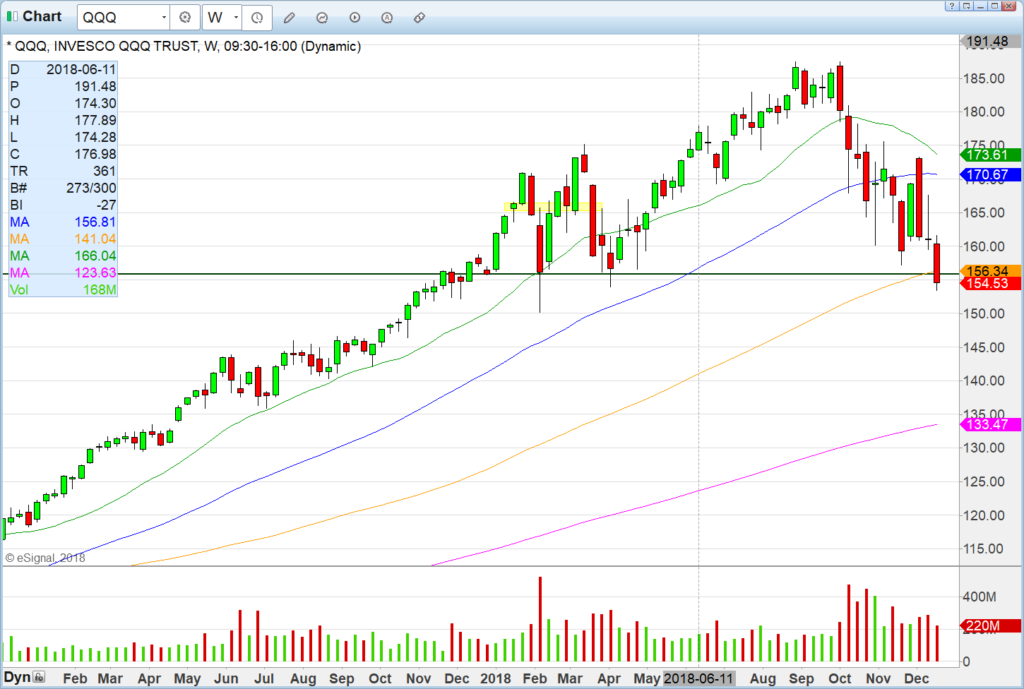Image resolution: width=1024 pixels, height=689 pixels.
Task: Click the yellow highlighted zone near 165
Action: [553, 207]
